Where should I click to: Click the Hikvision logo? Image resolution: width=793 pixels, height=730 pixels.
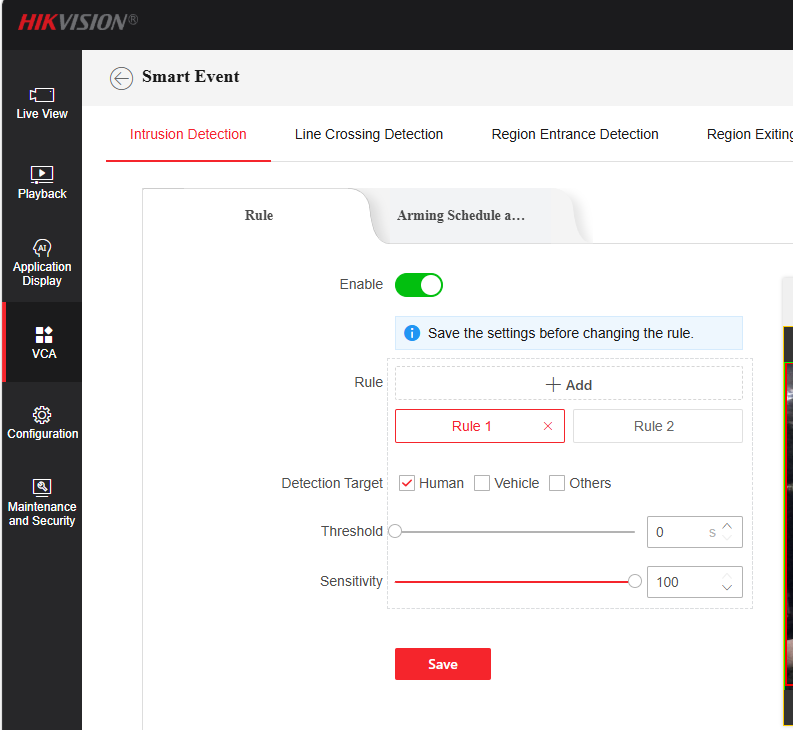(x=77, y=22)
